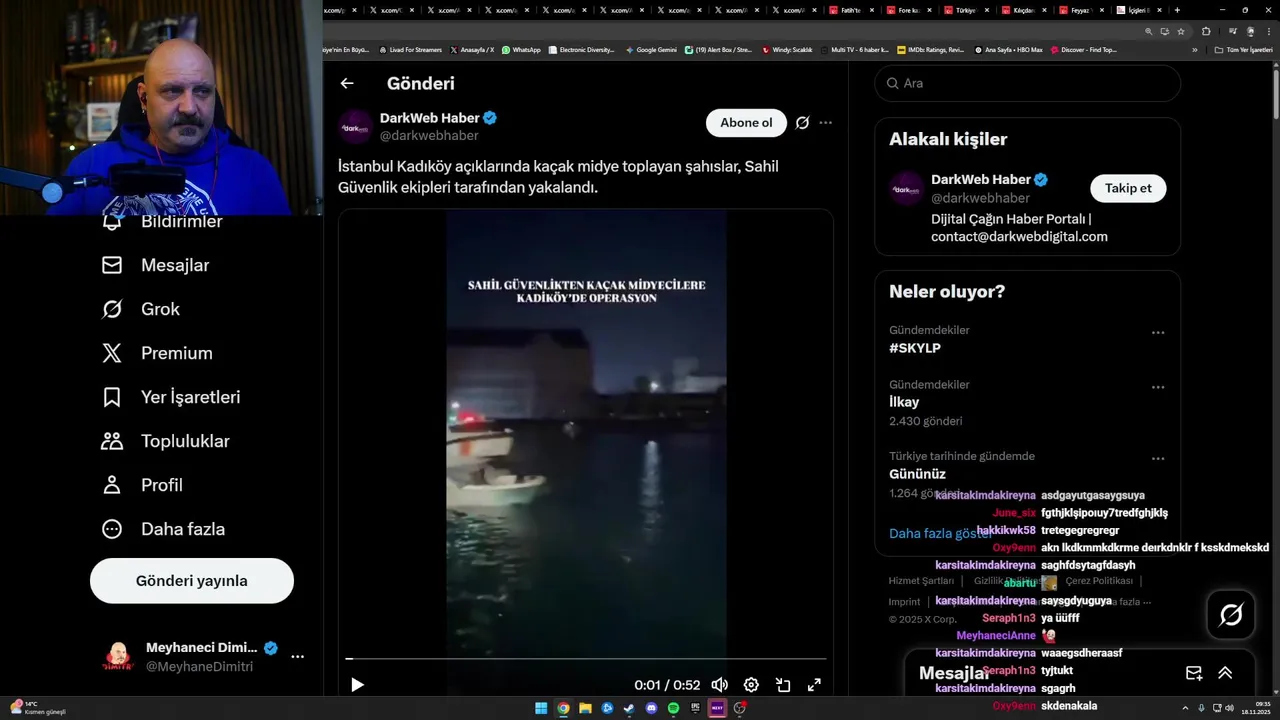The height and width of the screenshot is (720, 1280).
Task: Open File Explorer from the taskbar
Action: pos(585,708)
